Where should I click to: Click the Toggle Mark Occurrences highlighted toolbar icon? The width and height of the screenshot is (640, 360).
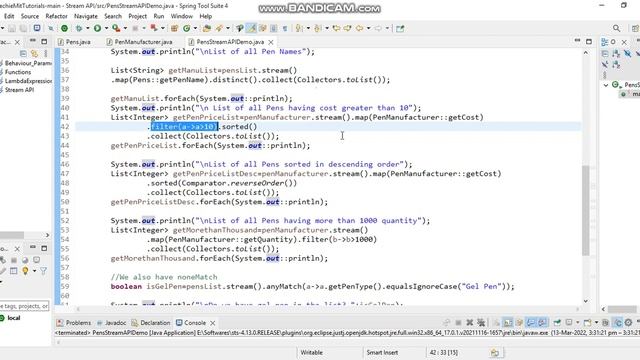click(x=251, y=28)
